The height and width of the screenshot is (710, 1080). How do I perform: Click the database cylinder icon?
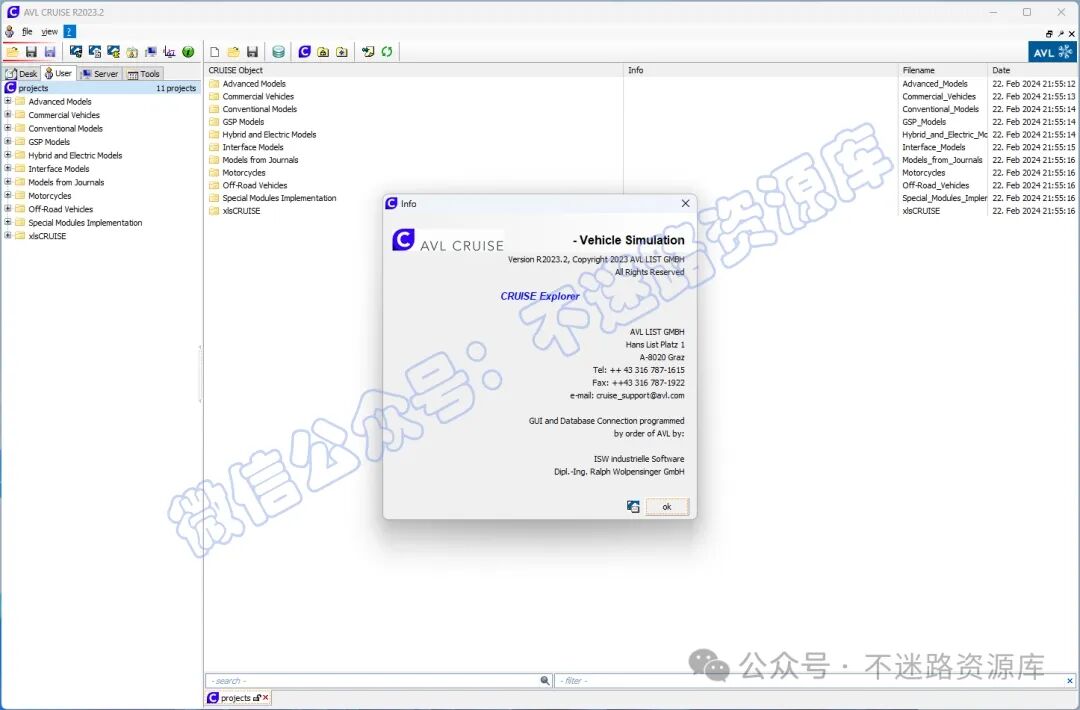point(278,52)
